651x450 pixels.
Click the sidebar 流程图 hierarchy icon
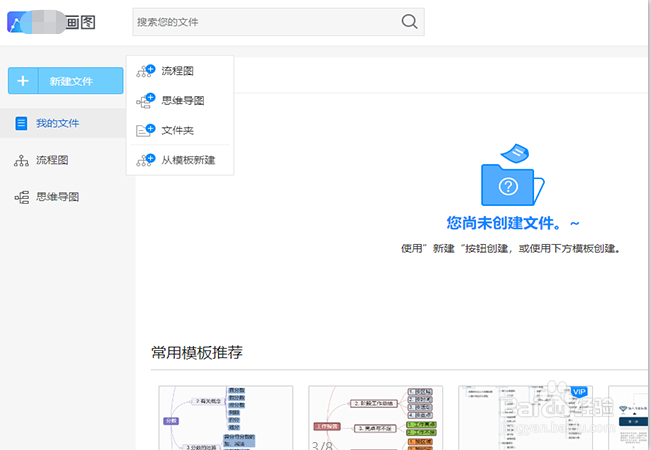(21, 161)
